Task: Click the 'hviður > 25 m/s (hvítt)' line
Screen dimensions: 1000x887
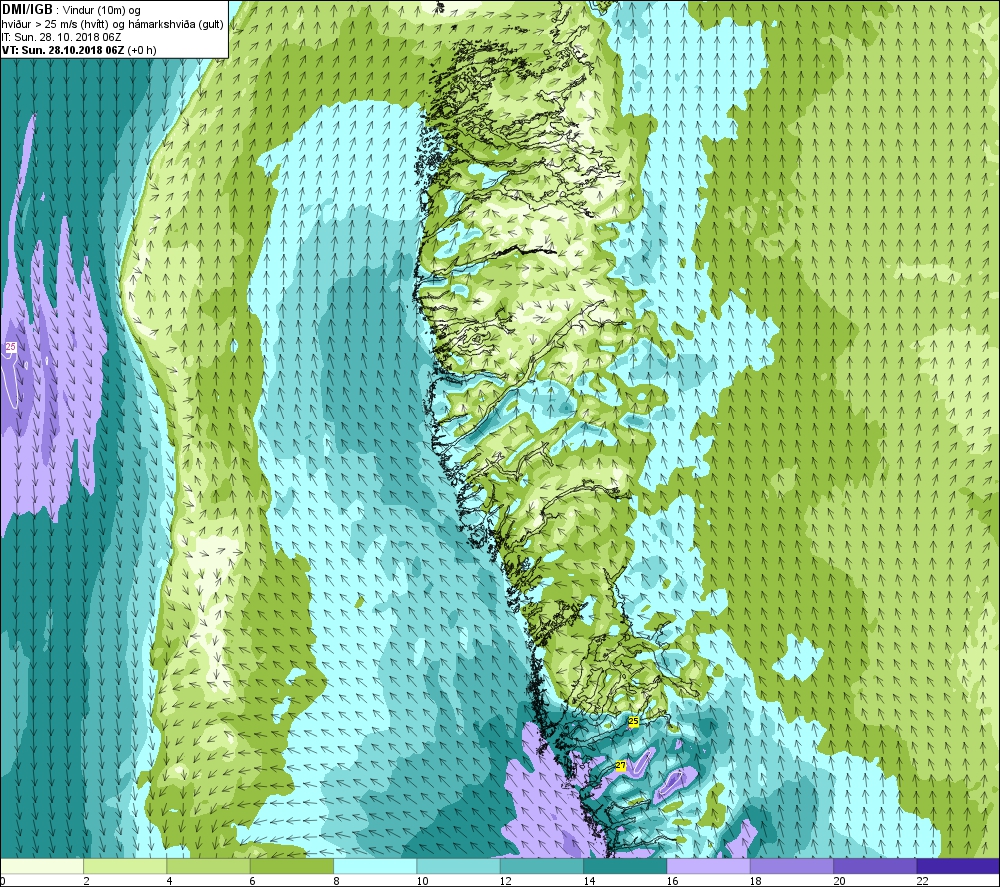Action: 112,24
